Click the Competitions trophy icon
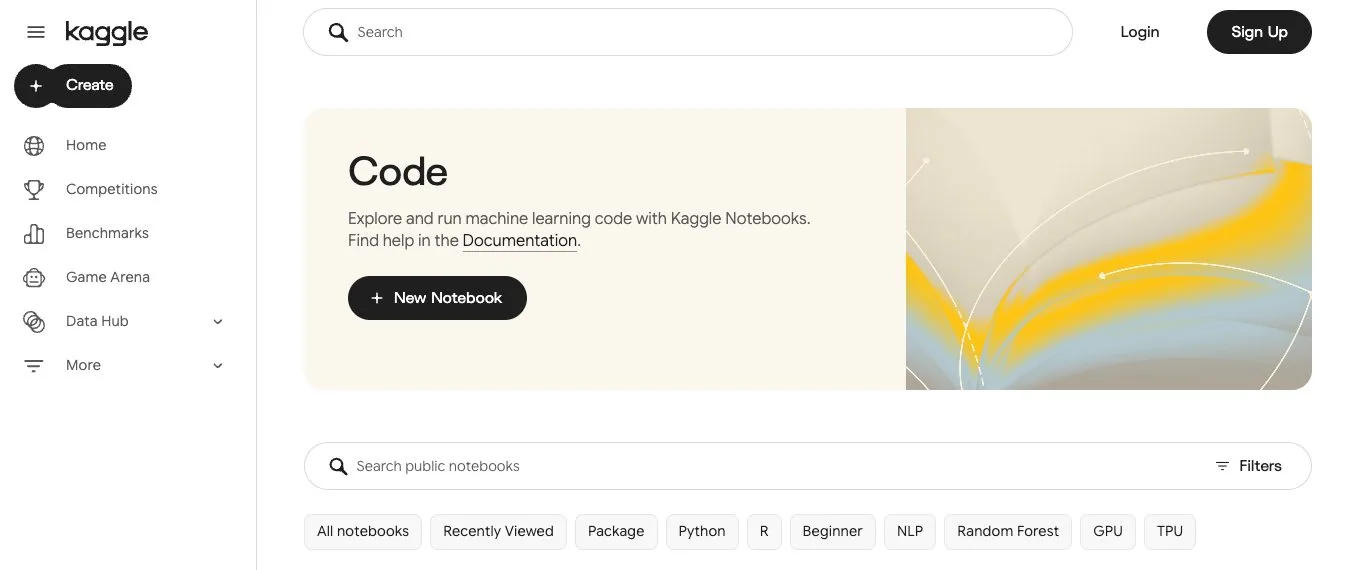 [x=34, y=190]
